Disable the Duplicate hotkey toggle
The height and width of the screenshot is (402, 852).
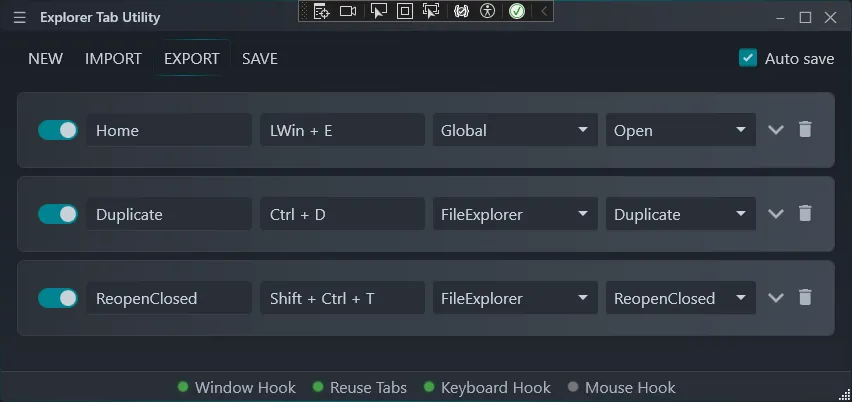(x=58, y=214)
